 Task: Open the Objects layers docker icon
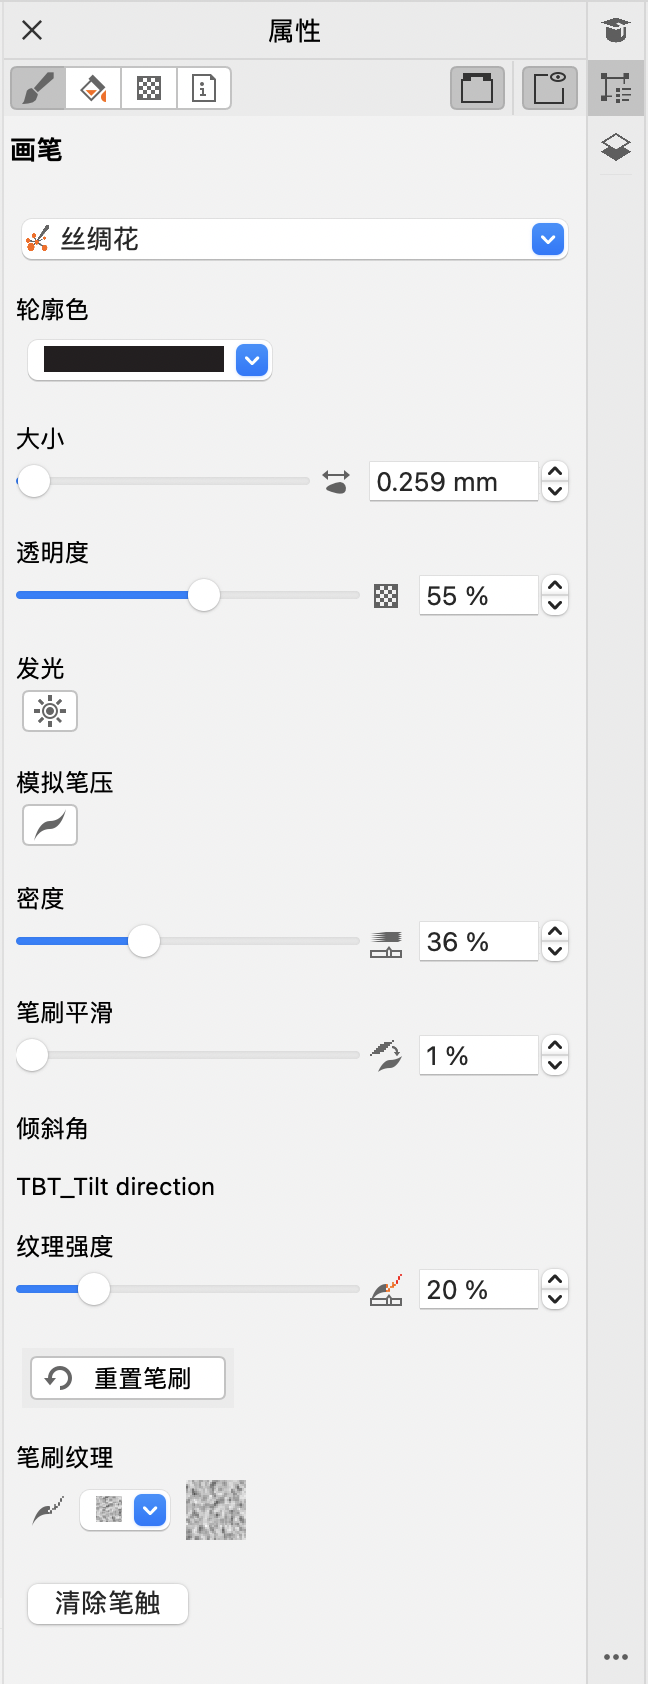[x=616, y=147]
